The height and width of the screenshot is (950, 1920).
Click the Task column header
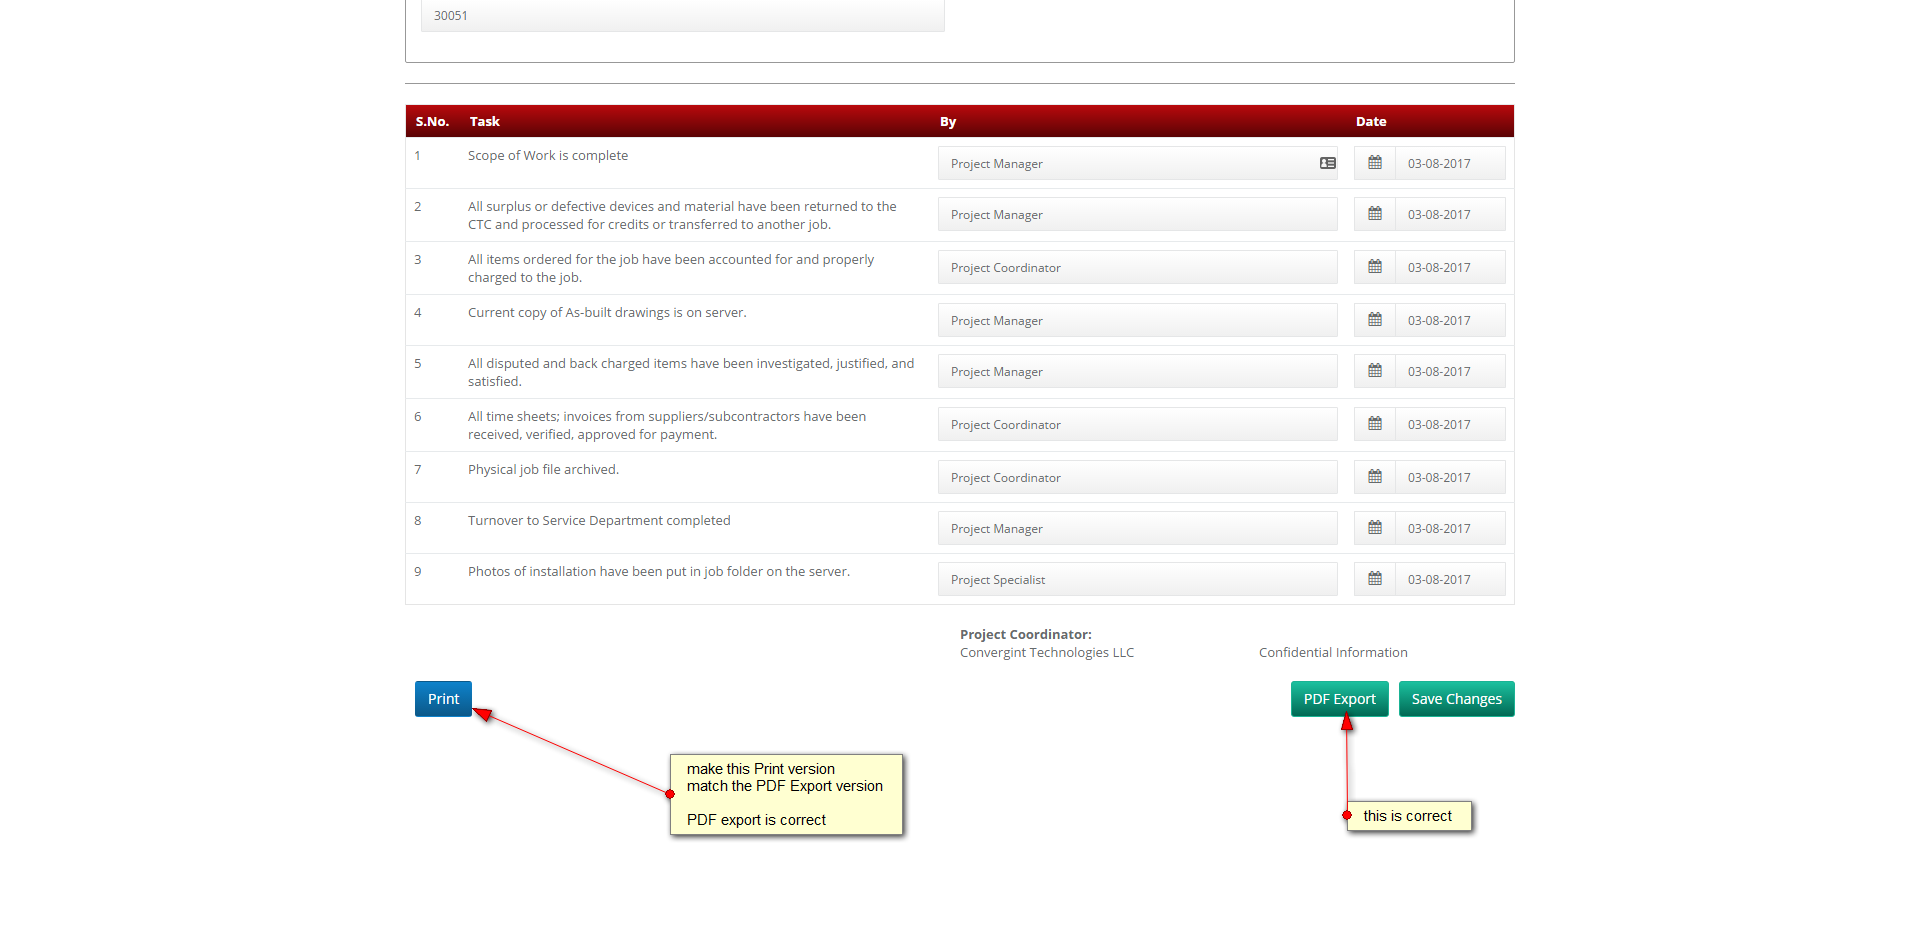tap(485, 121)
